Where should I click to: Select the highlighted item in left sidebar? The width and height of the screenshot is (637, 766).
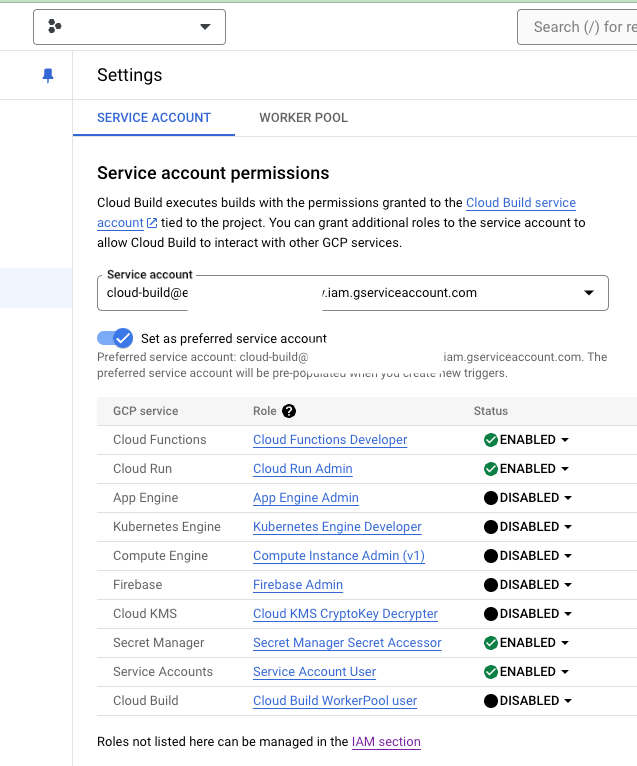click(x=36, y=288)
